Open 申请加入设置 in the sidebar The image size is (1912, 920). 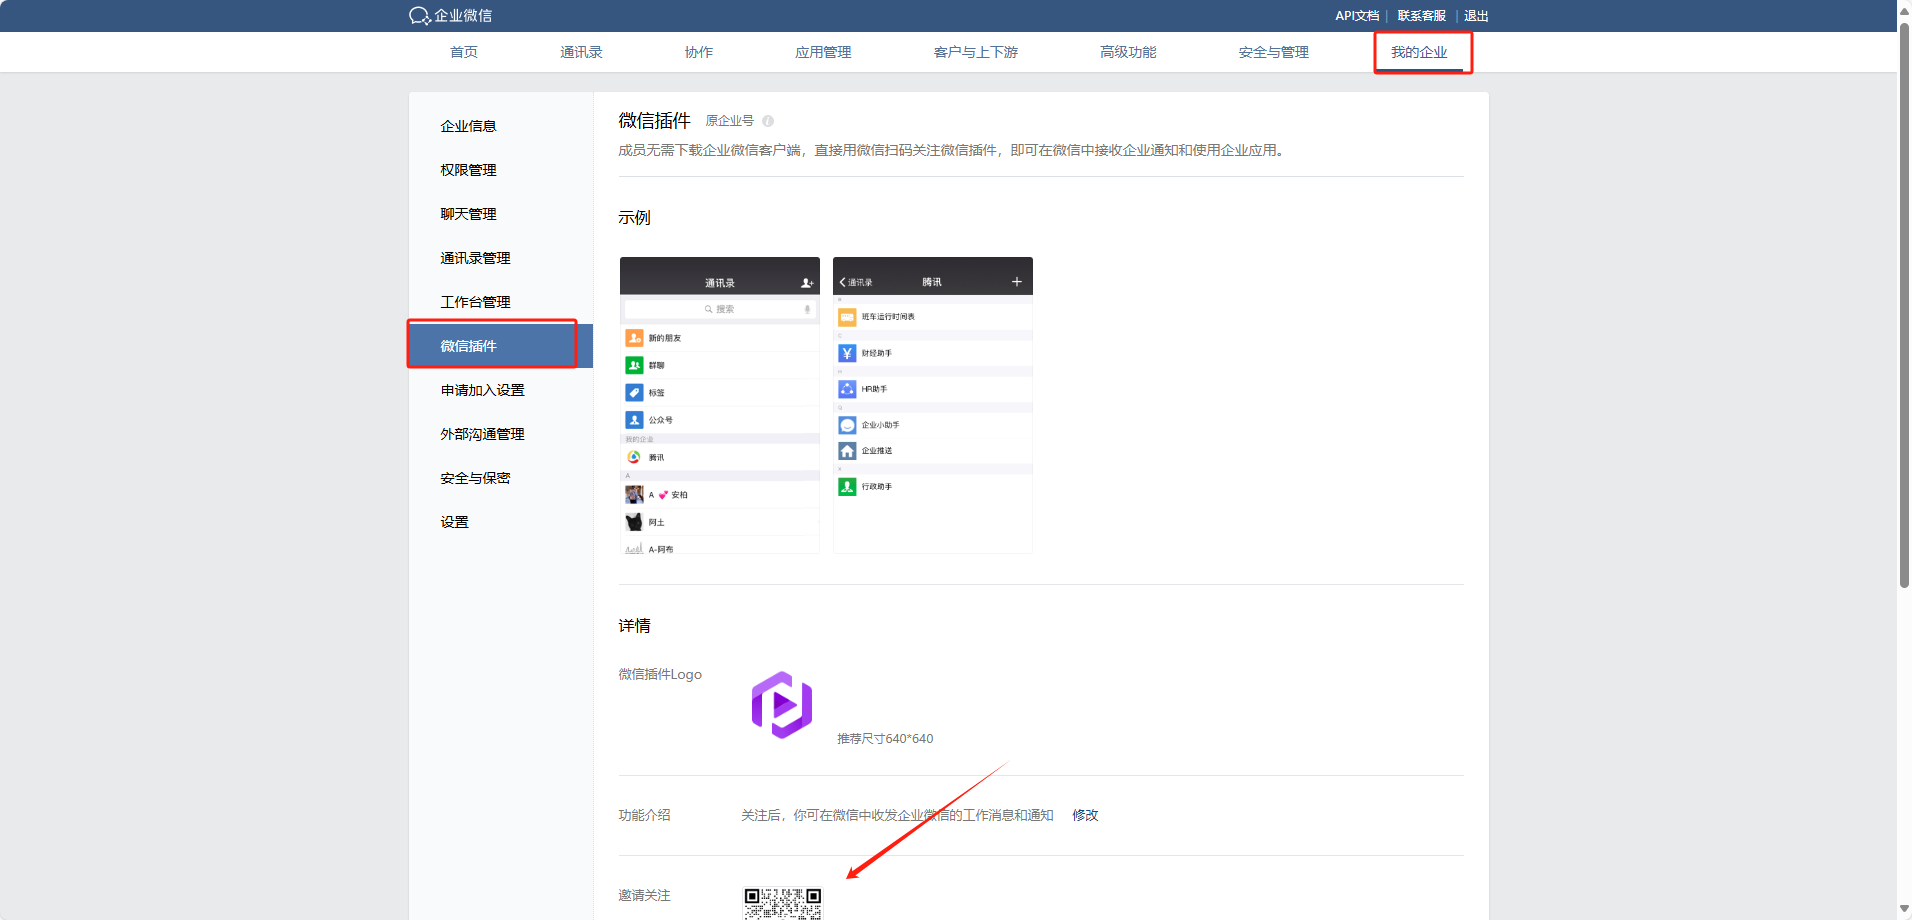click(482, 390)
